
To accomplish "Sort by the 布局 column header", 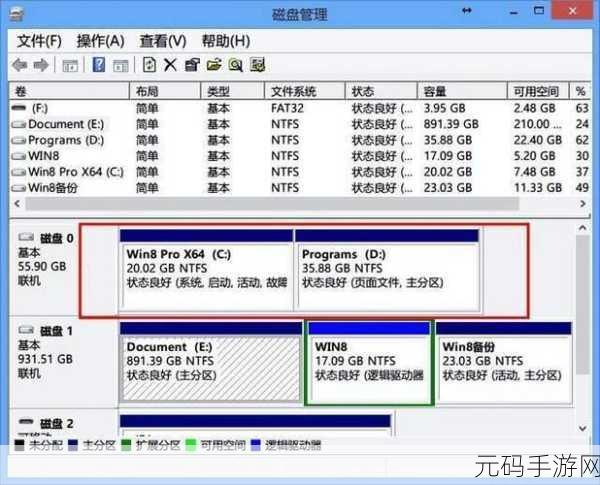I will 165,91.
